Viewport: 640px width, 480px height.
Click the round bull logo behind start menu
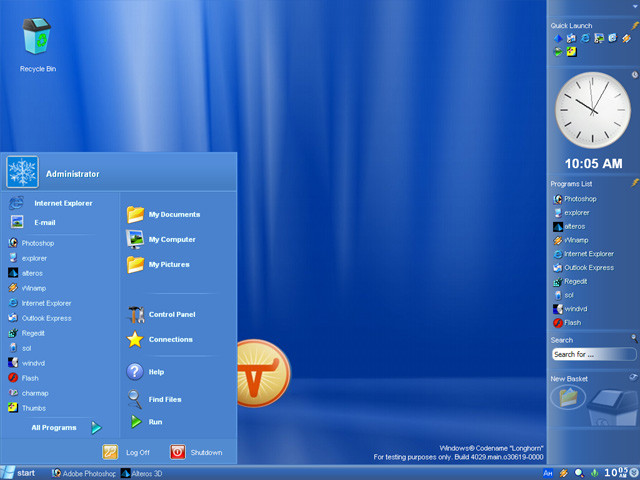(x=264, y=373)
